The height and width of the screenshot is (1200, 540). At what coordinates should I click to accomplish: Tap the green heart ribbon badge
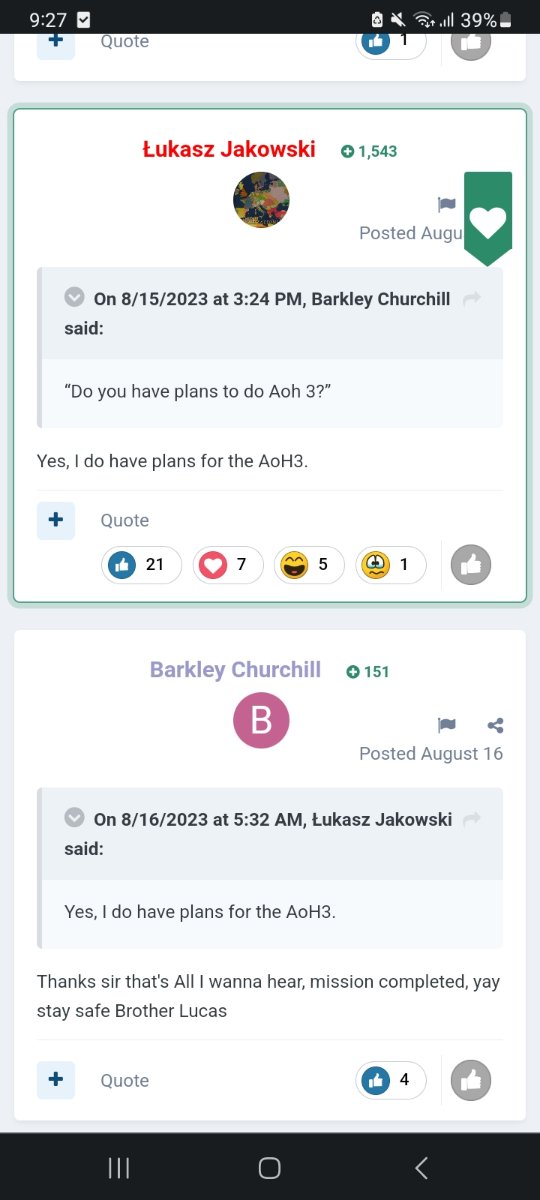point(488,219)
